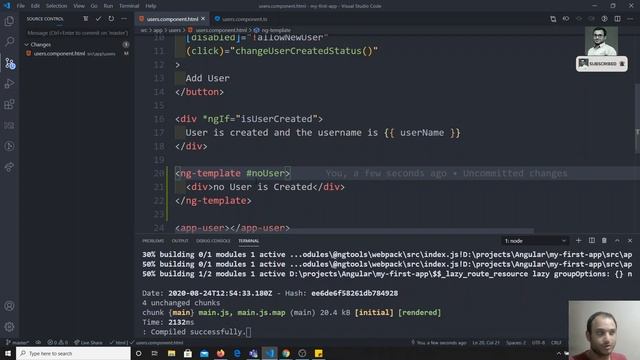Viewport: 640px width, 360px height.
Task: Click line 20 with ng-template #noUser
Action: 233,173
